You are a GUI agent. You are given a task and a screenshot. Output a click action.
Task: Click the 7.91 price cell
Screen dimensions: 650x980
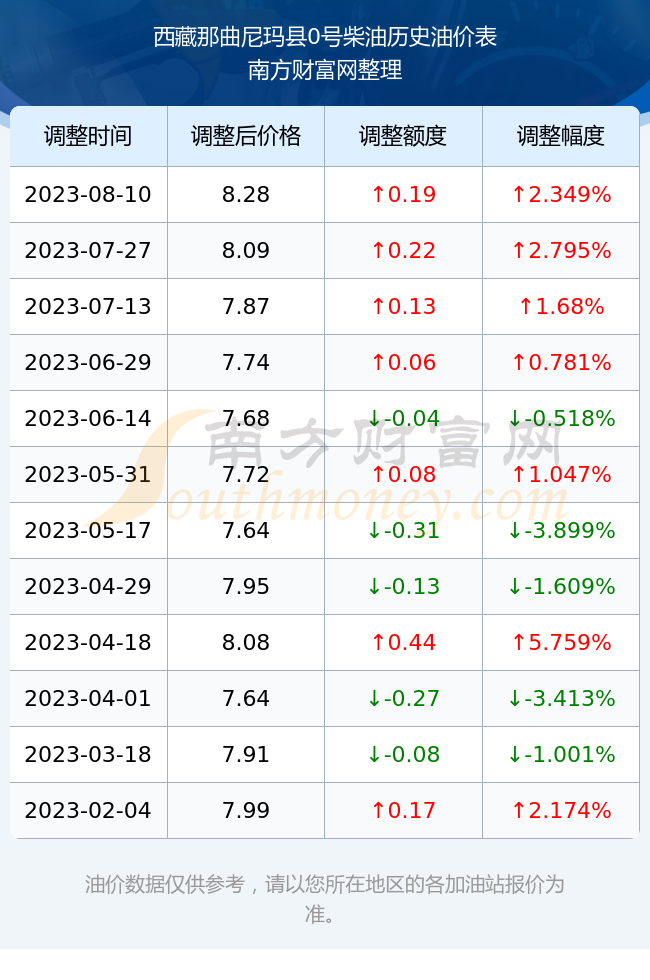pos(246,754)
